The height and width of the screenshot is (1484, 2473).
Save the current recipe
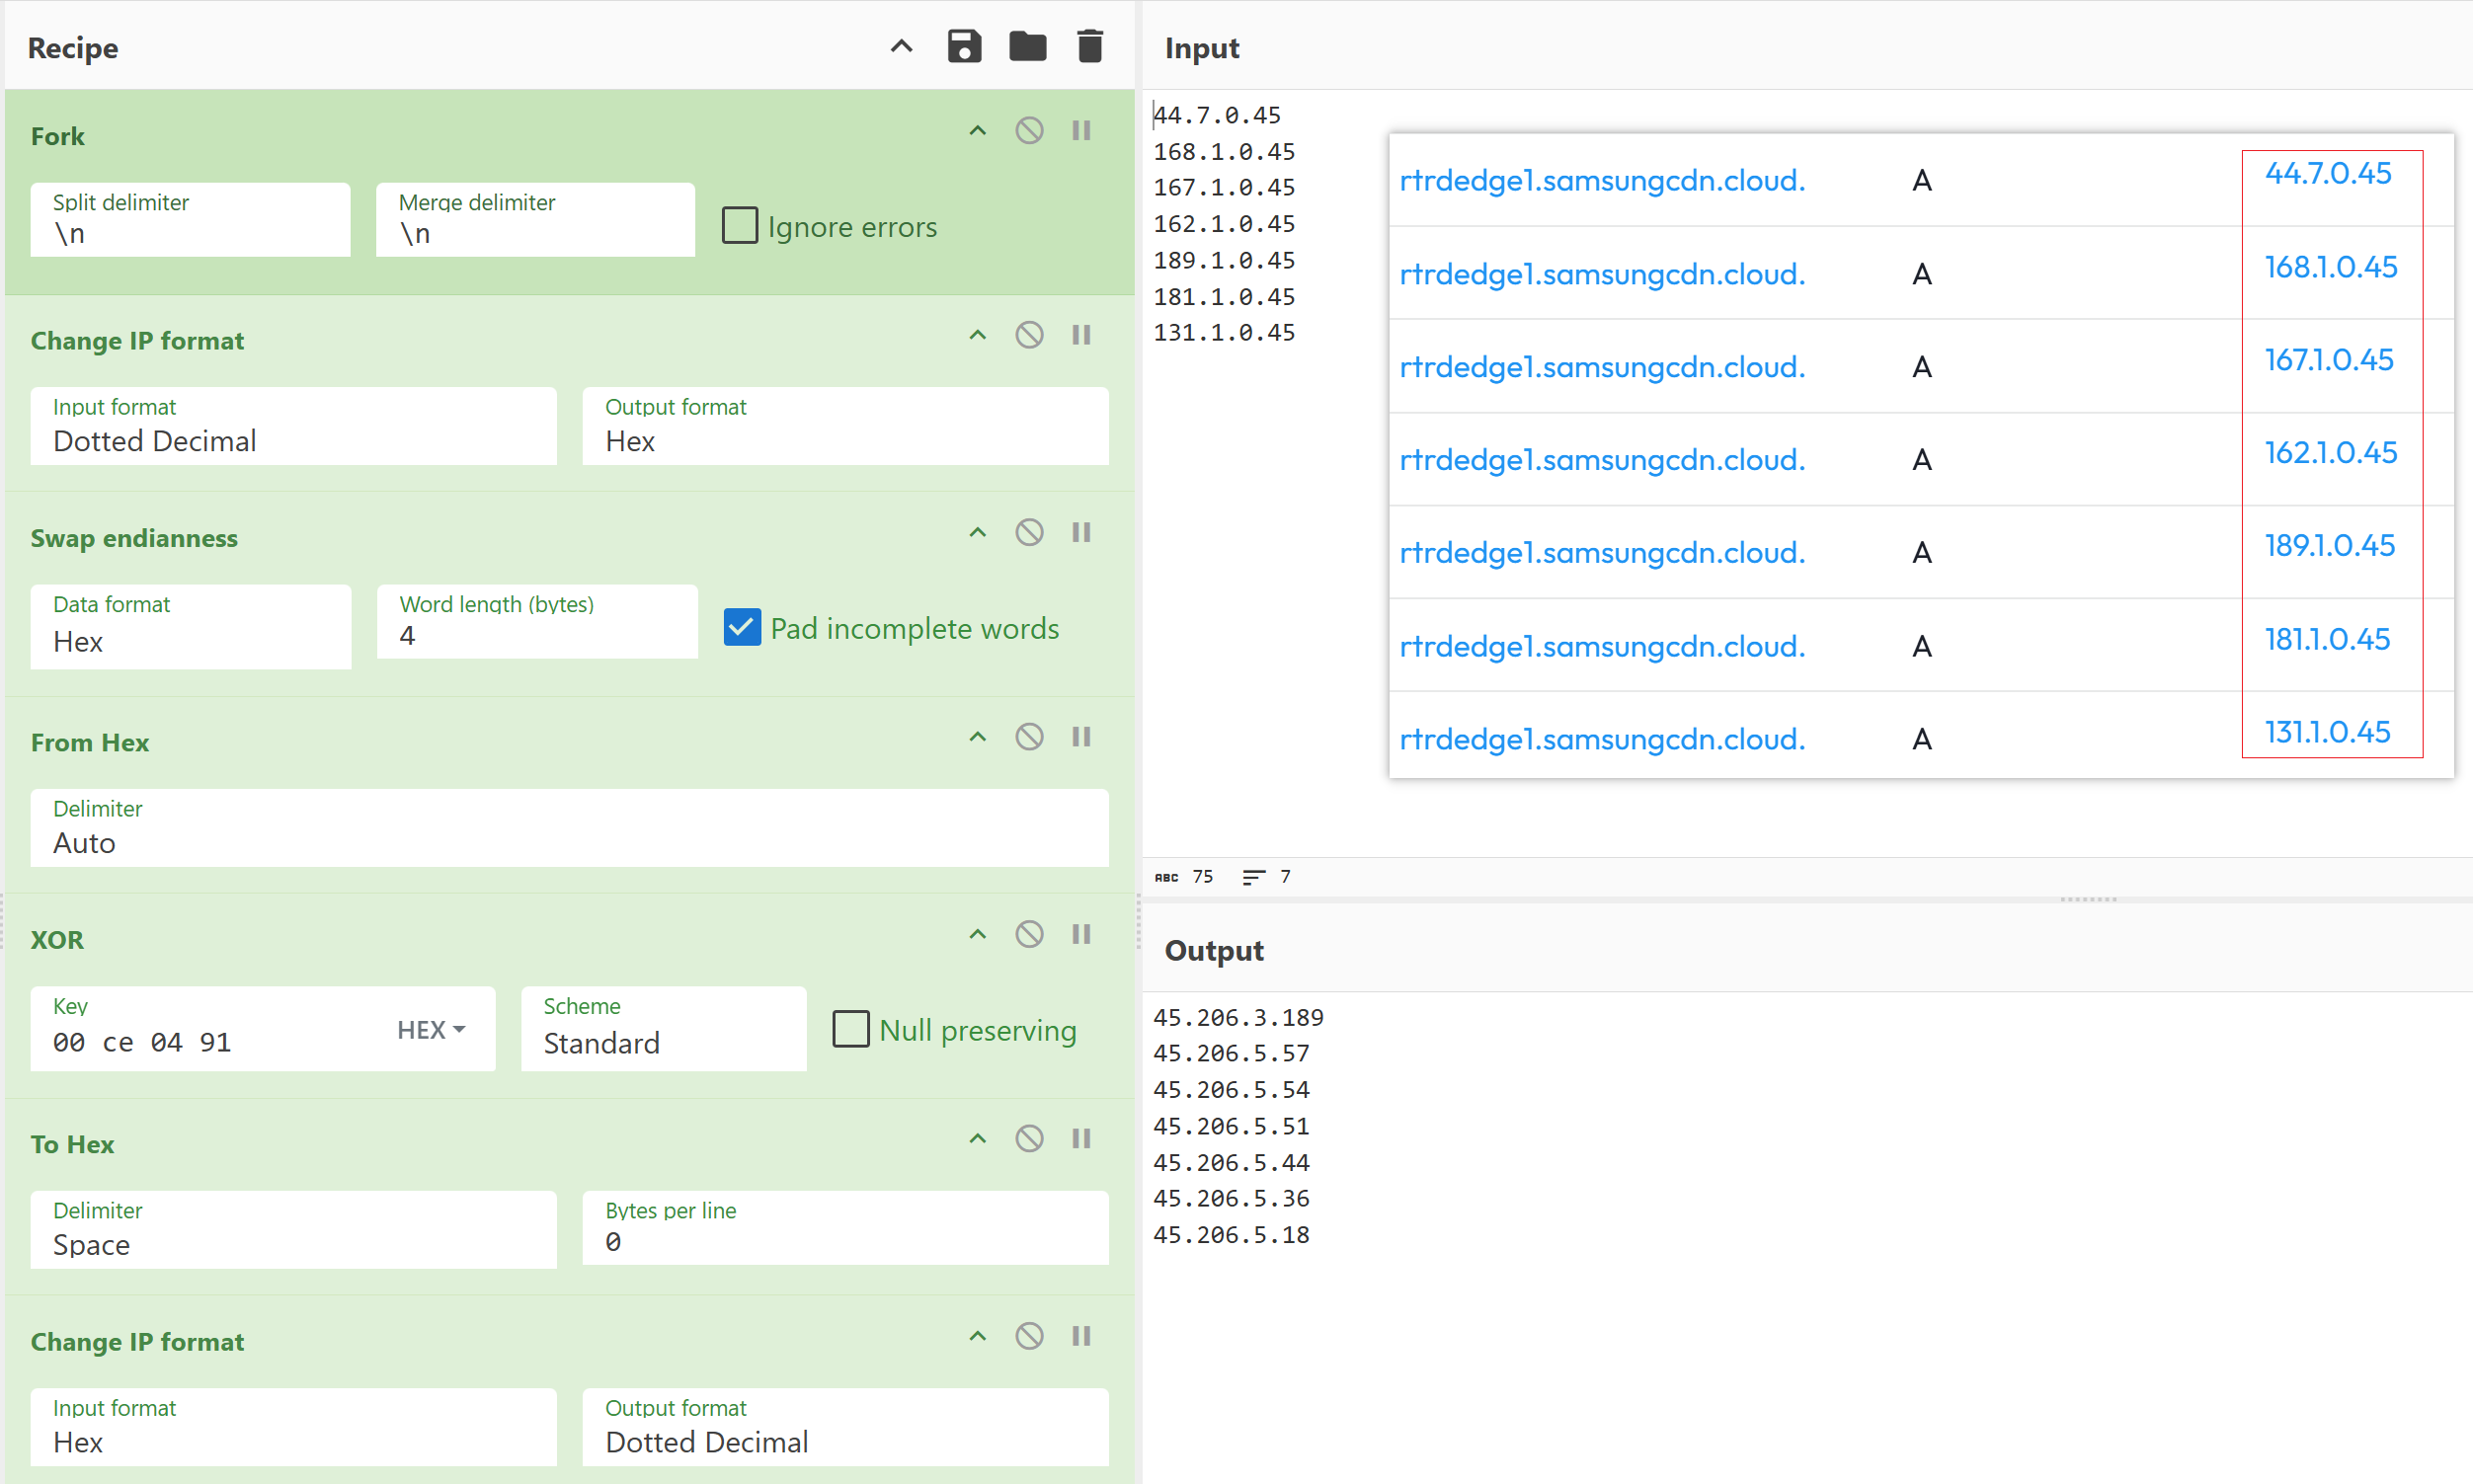click(964, 46)
